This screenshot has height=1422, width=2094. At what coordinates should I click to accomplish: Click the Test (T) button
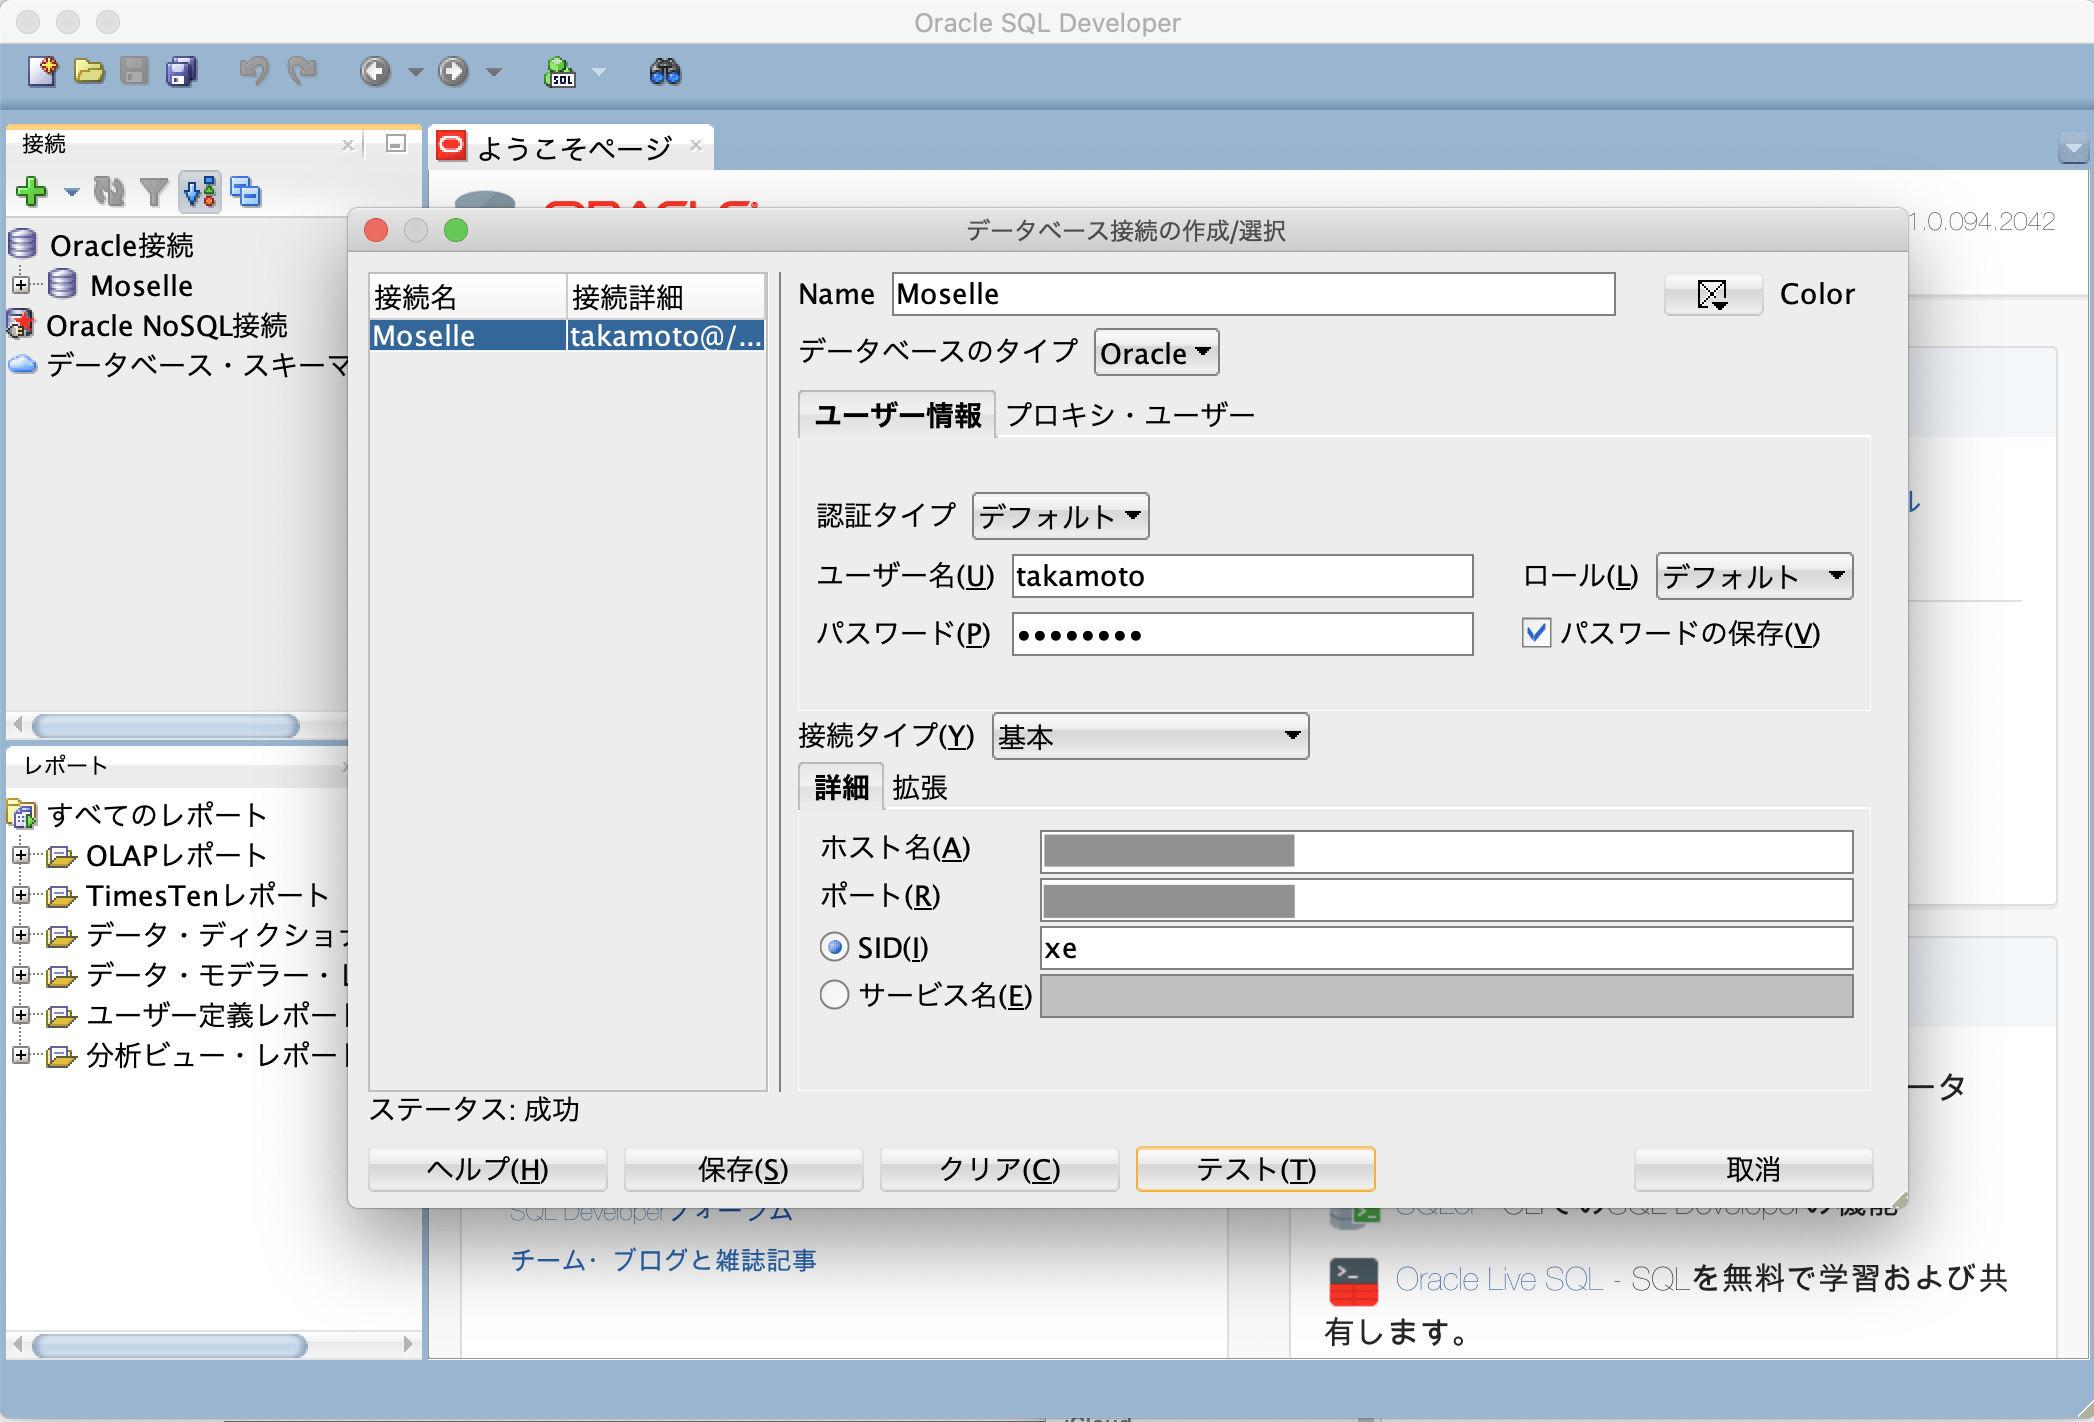(x=1256, y=1169)
